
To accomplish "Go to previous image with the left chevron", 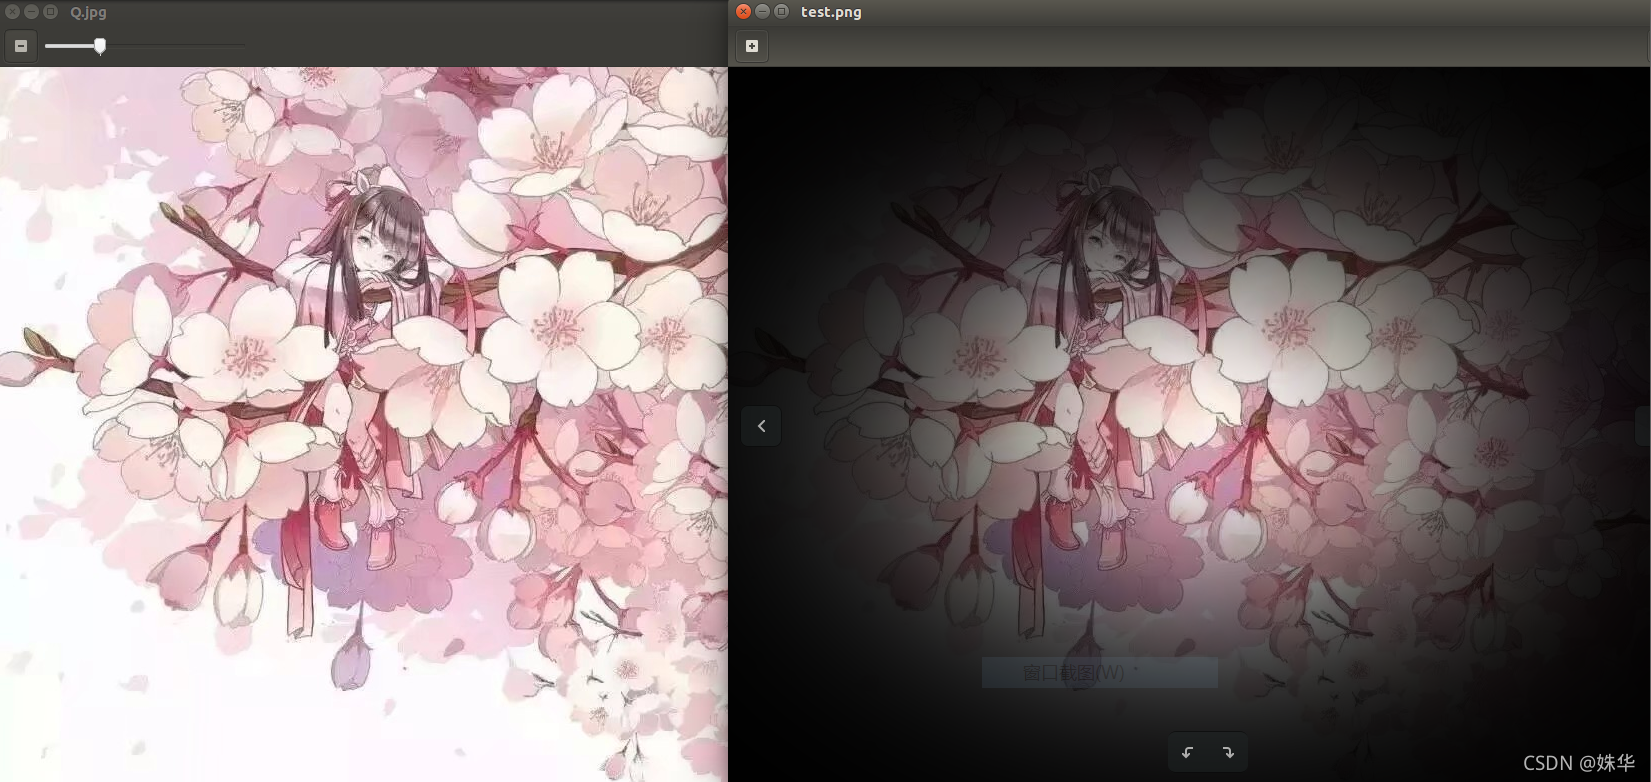I will pyautogui.click(x=761, y=426).
